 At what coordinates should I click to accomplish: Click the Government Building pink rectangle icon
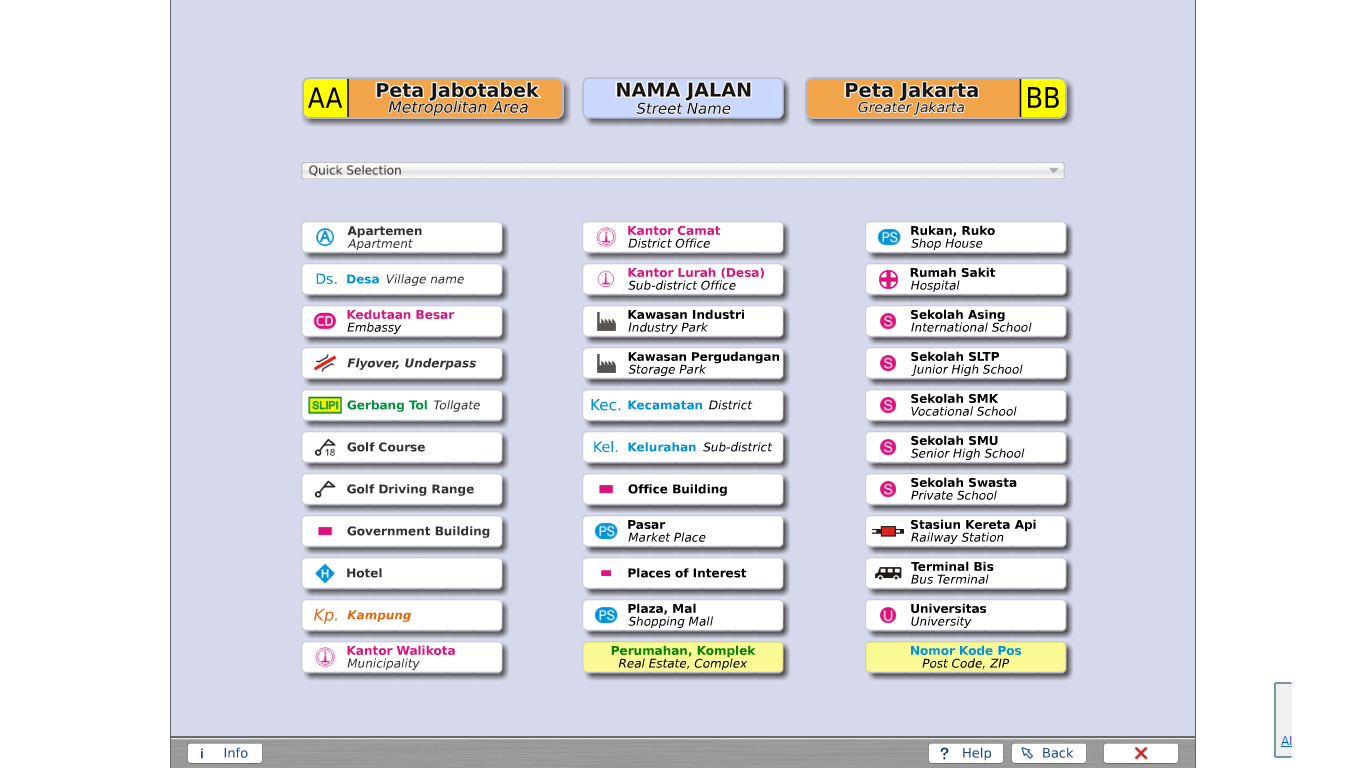[325, 531]
